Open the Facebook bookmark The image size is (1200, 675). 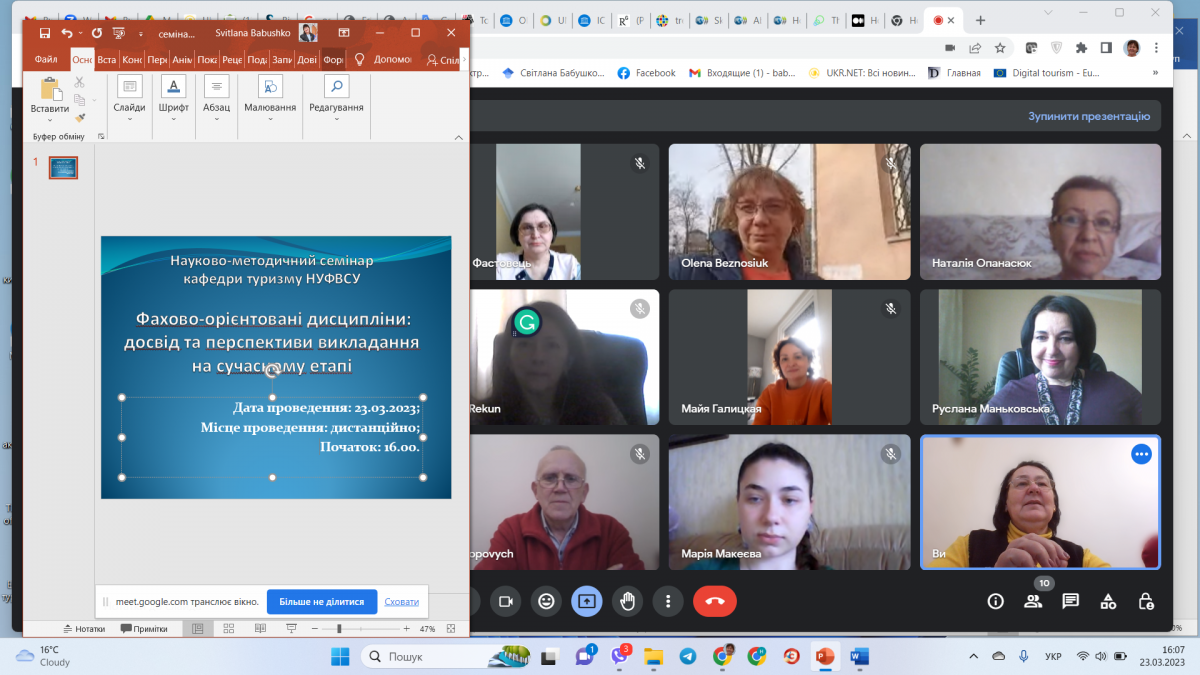tap(646, 73)
